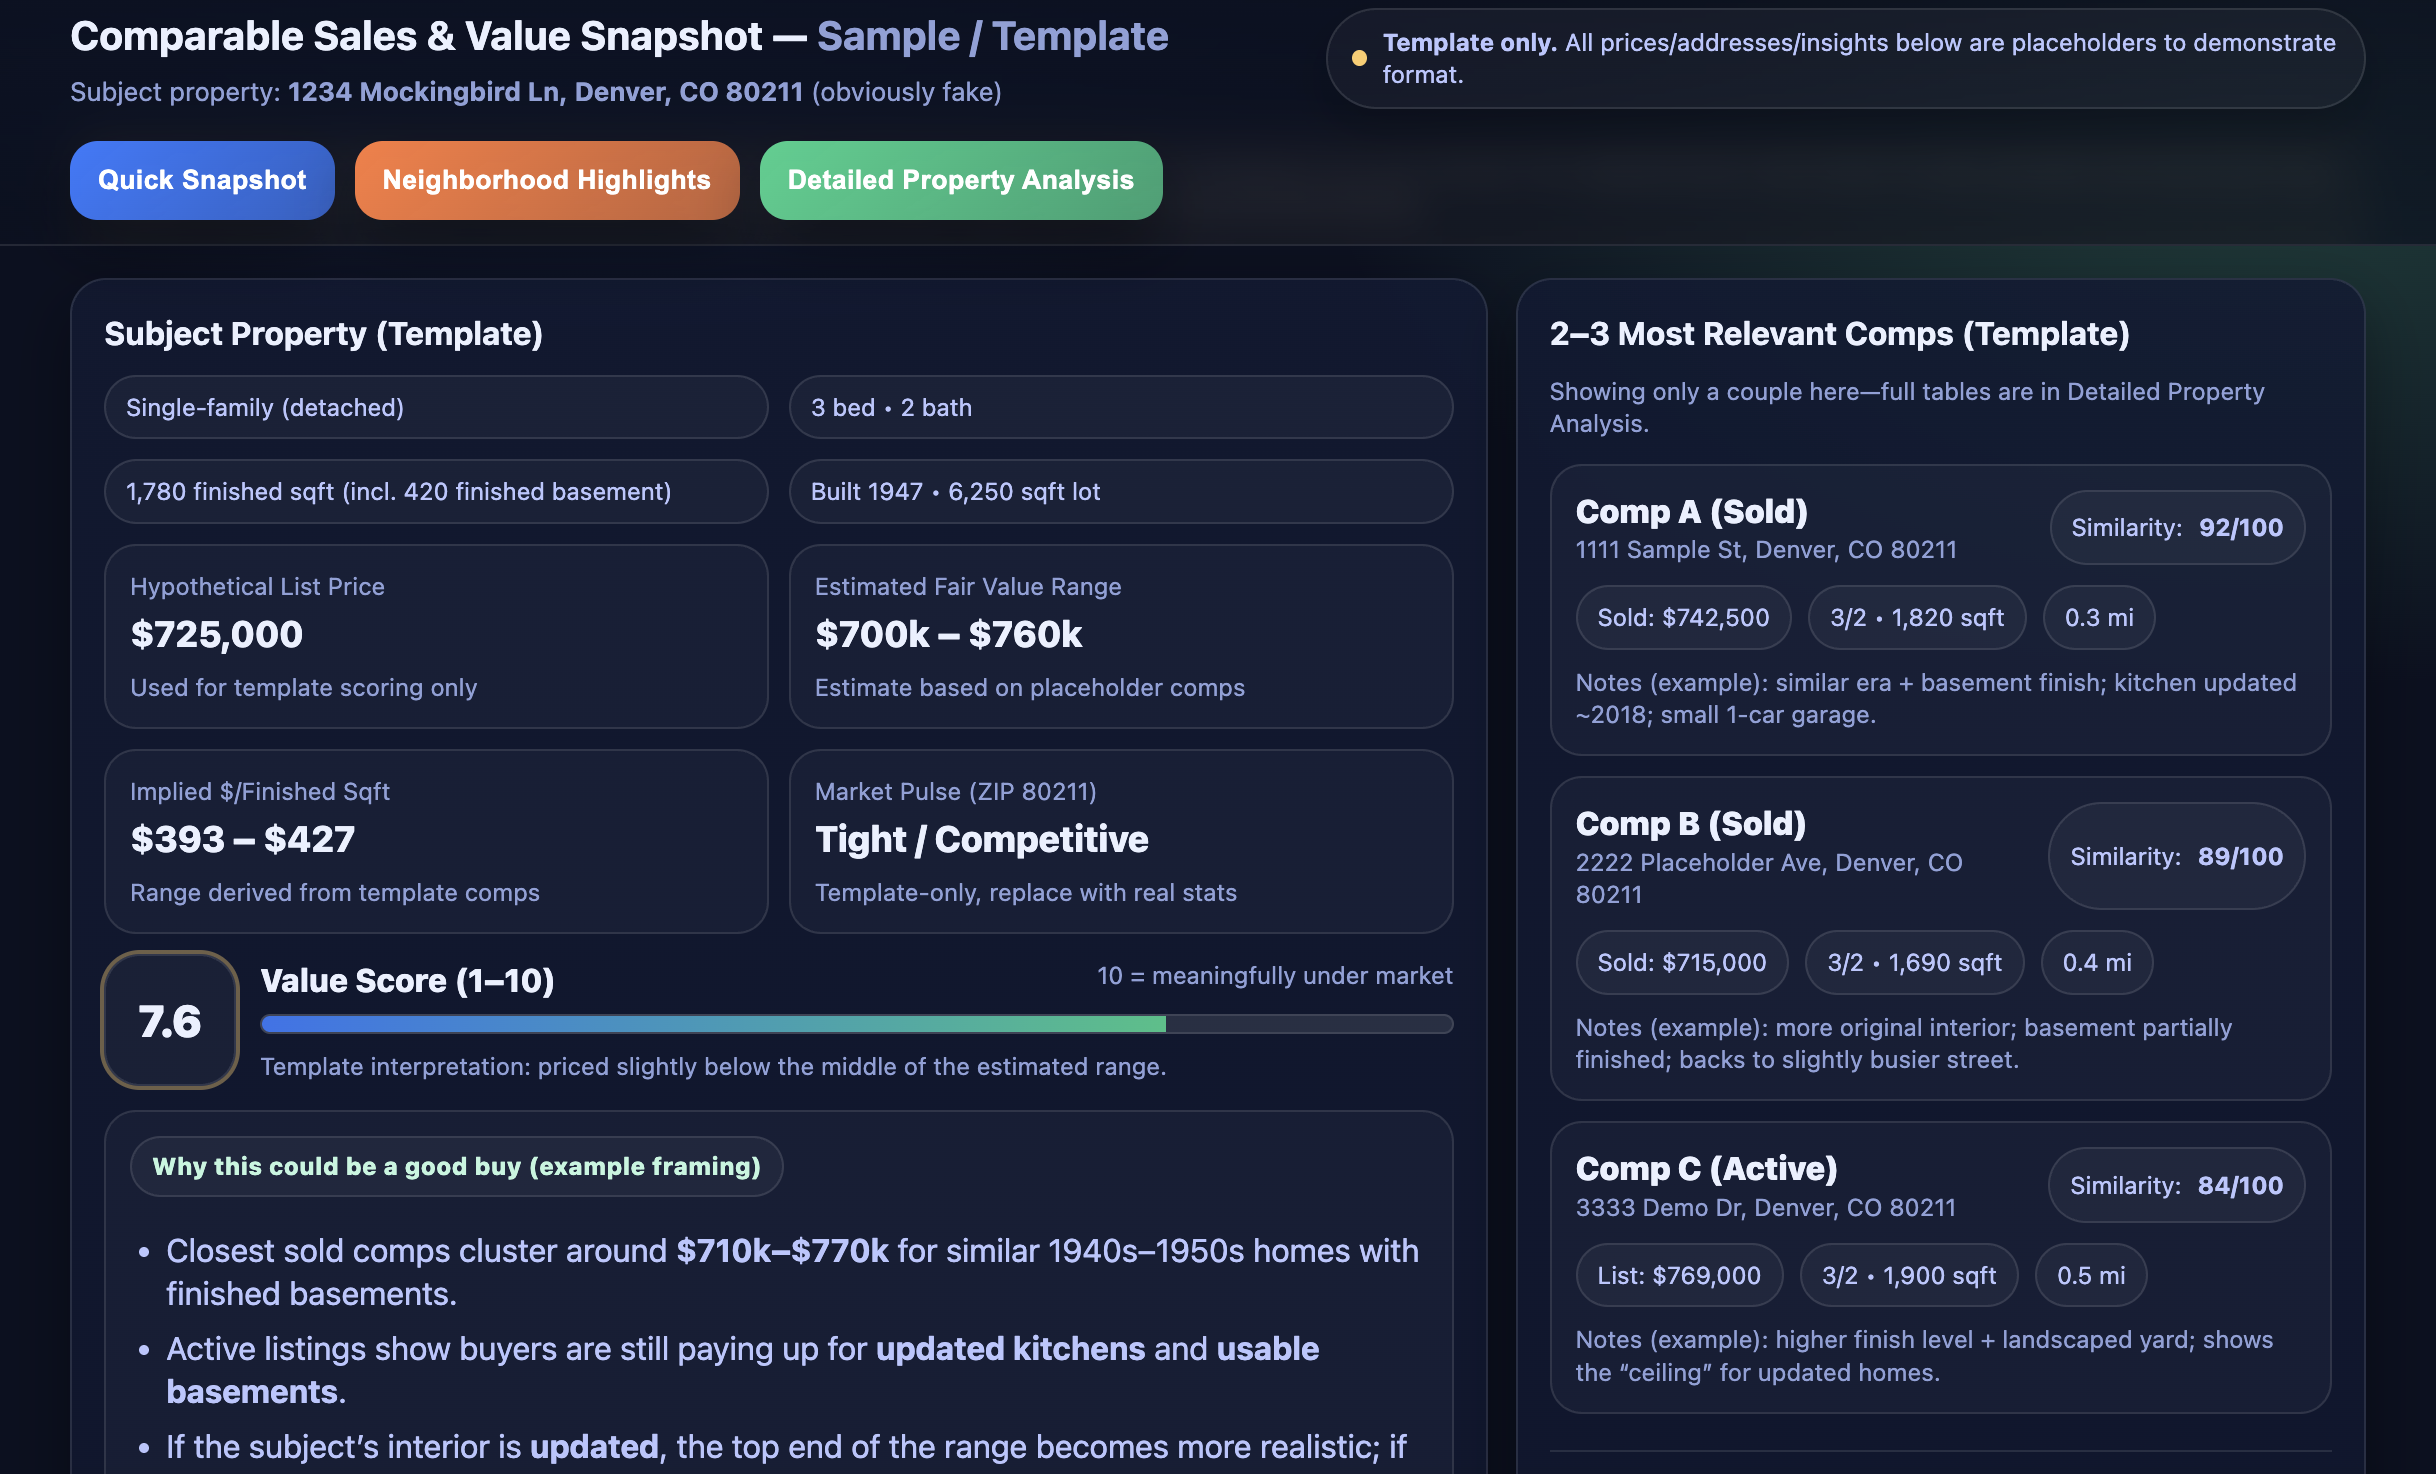Click Comp C's 0.5 mi distance chip

click(2091, 1274)
